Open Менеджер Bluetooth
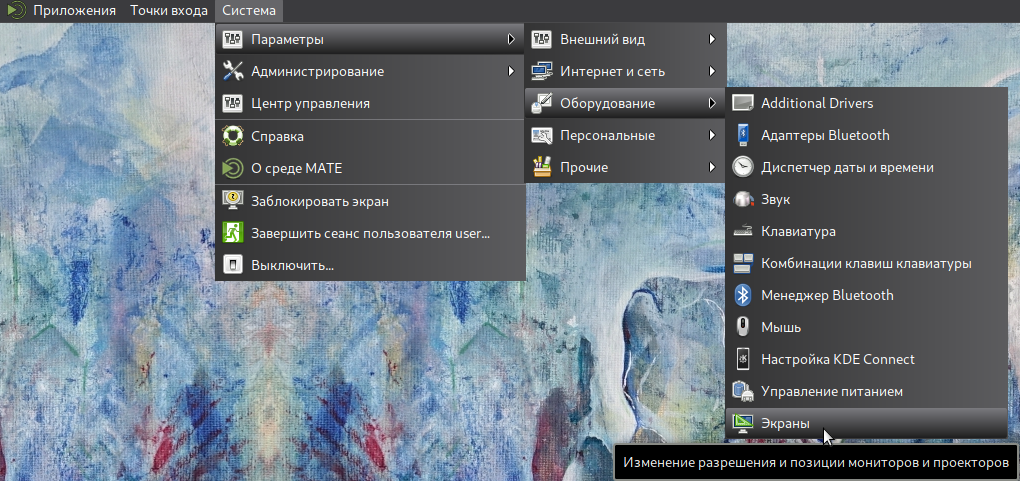 (866, 295)
